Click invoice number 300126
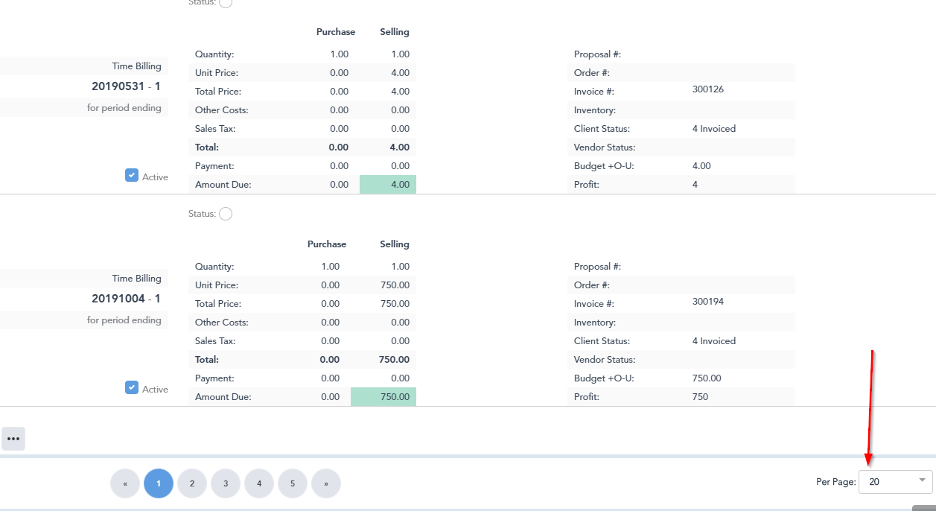936x512 pixels. 708,89
